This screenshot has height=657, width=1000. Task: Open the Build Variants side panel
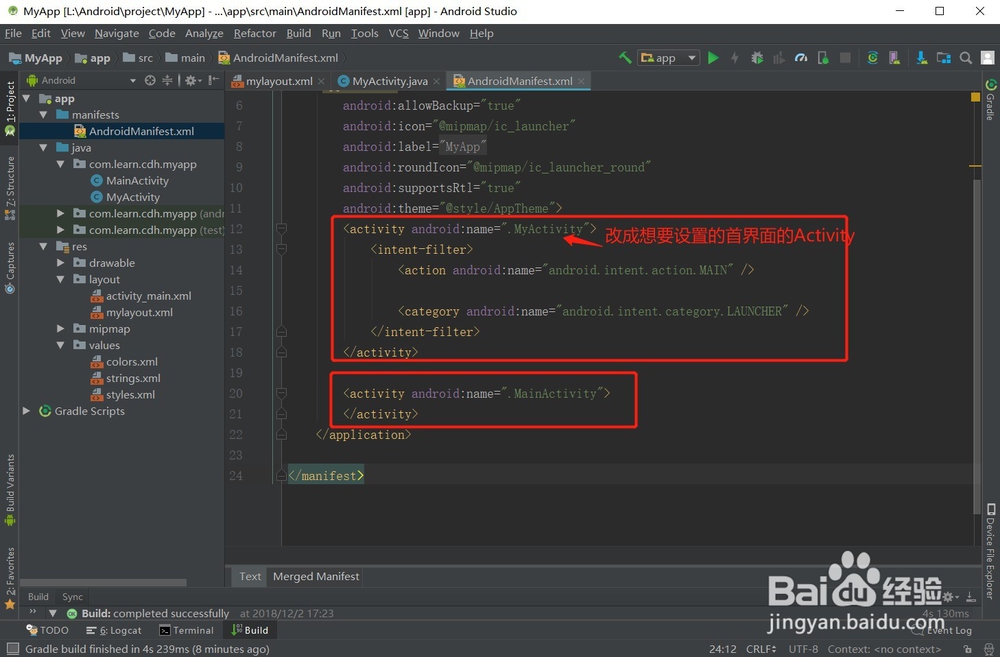click(10, 490)
